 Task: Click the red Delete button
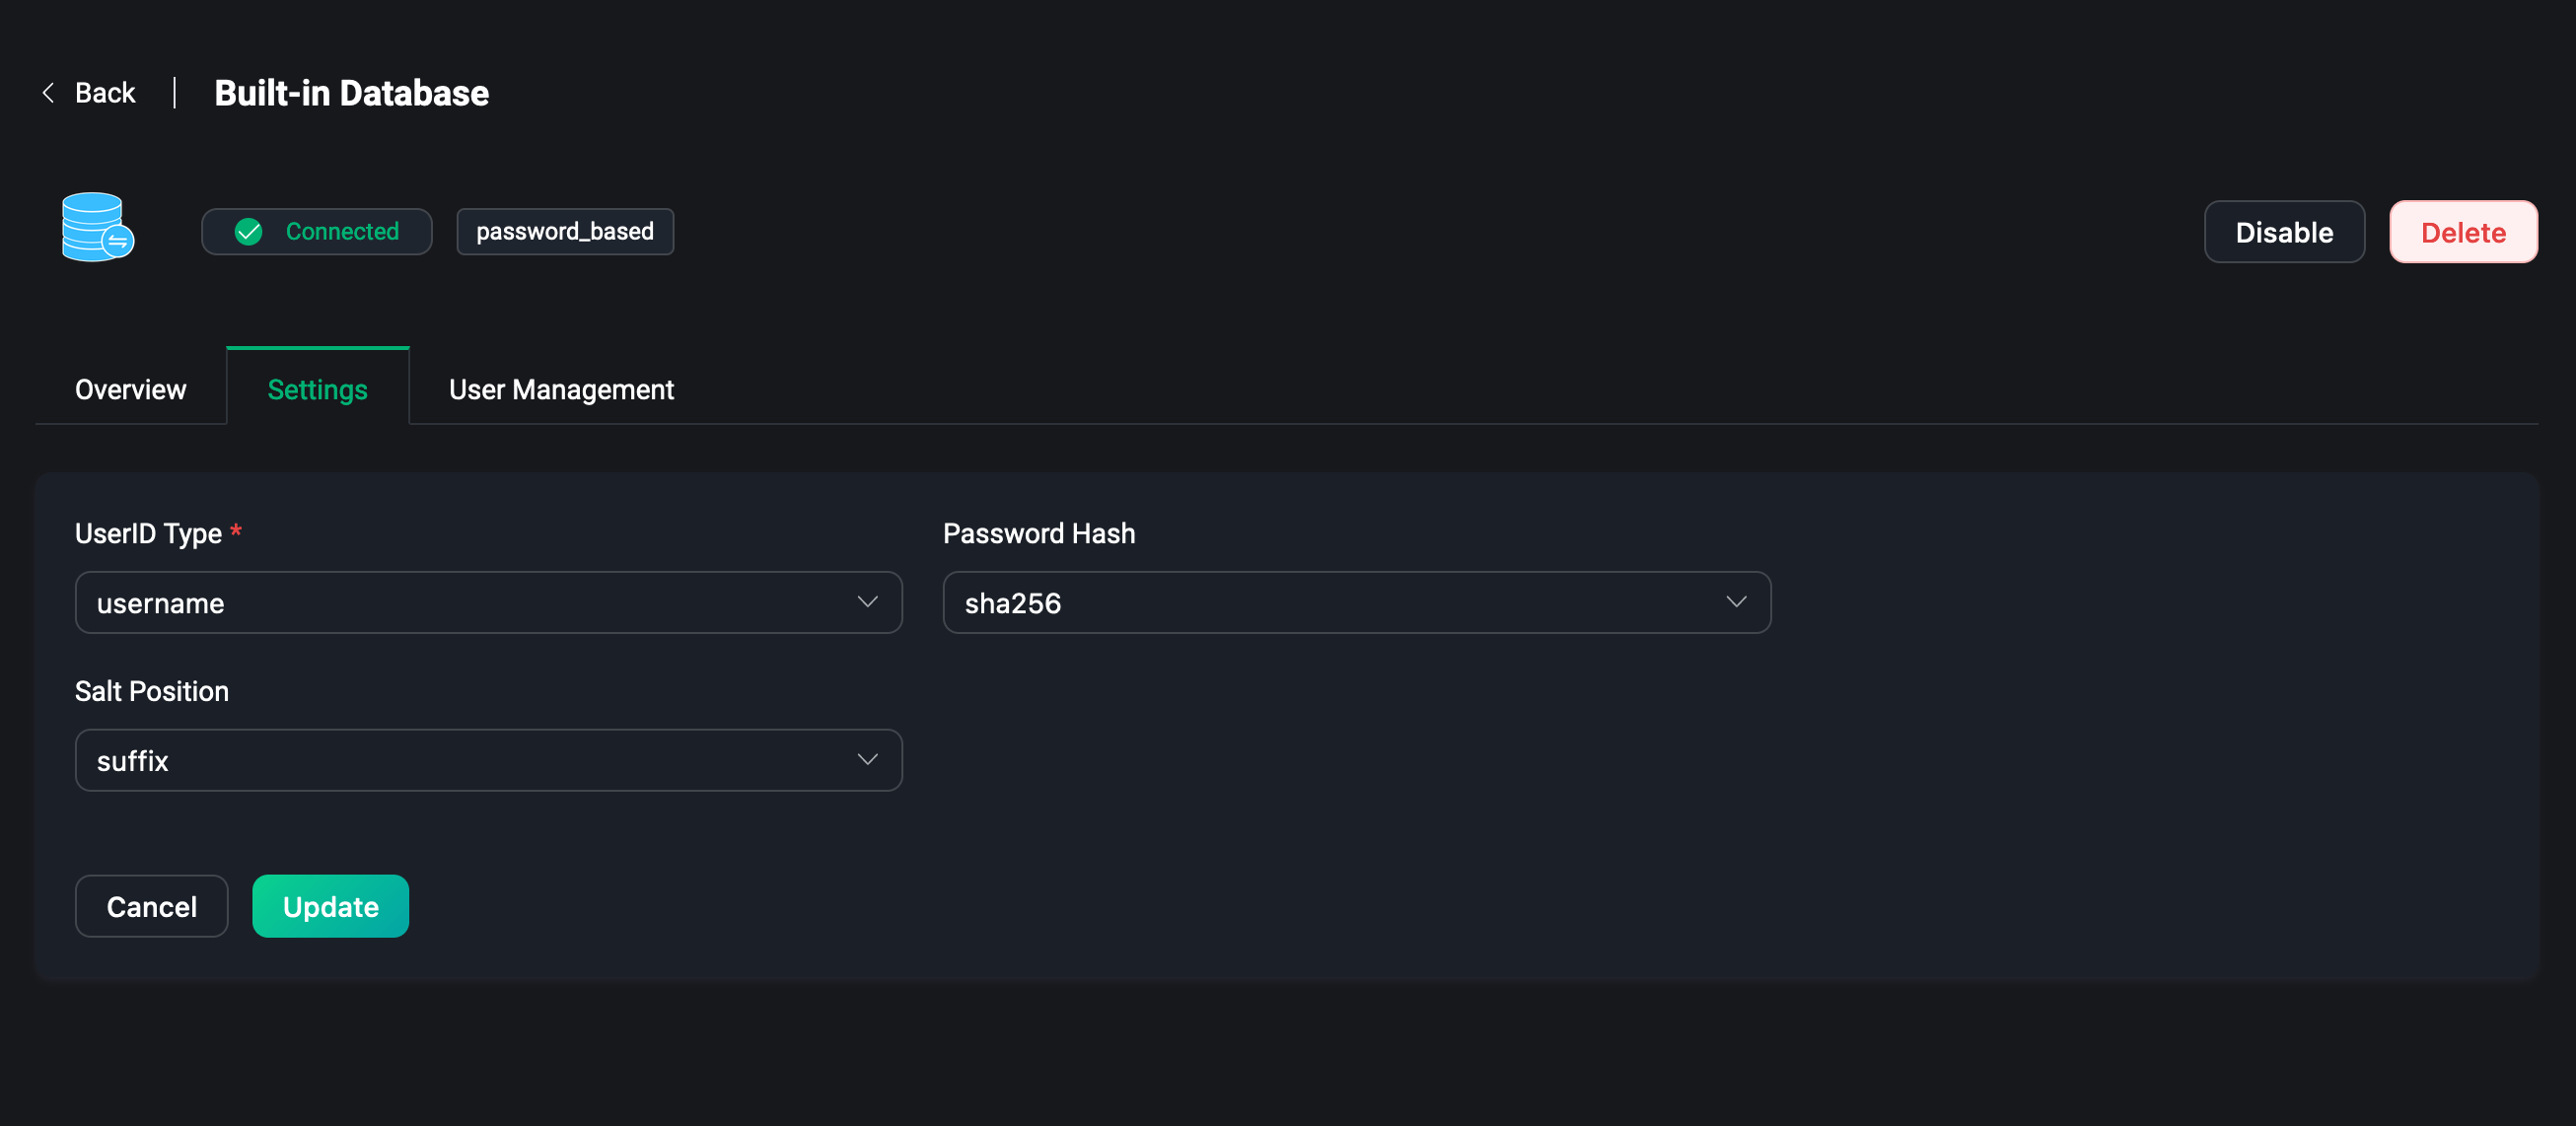[x=2462, y=232]
